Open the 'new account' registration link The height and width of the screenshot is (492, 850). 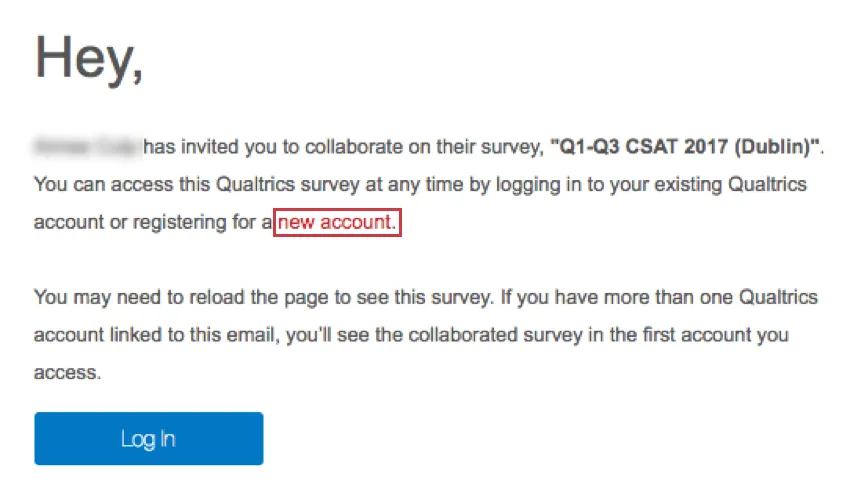click(337, 222)
